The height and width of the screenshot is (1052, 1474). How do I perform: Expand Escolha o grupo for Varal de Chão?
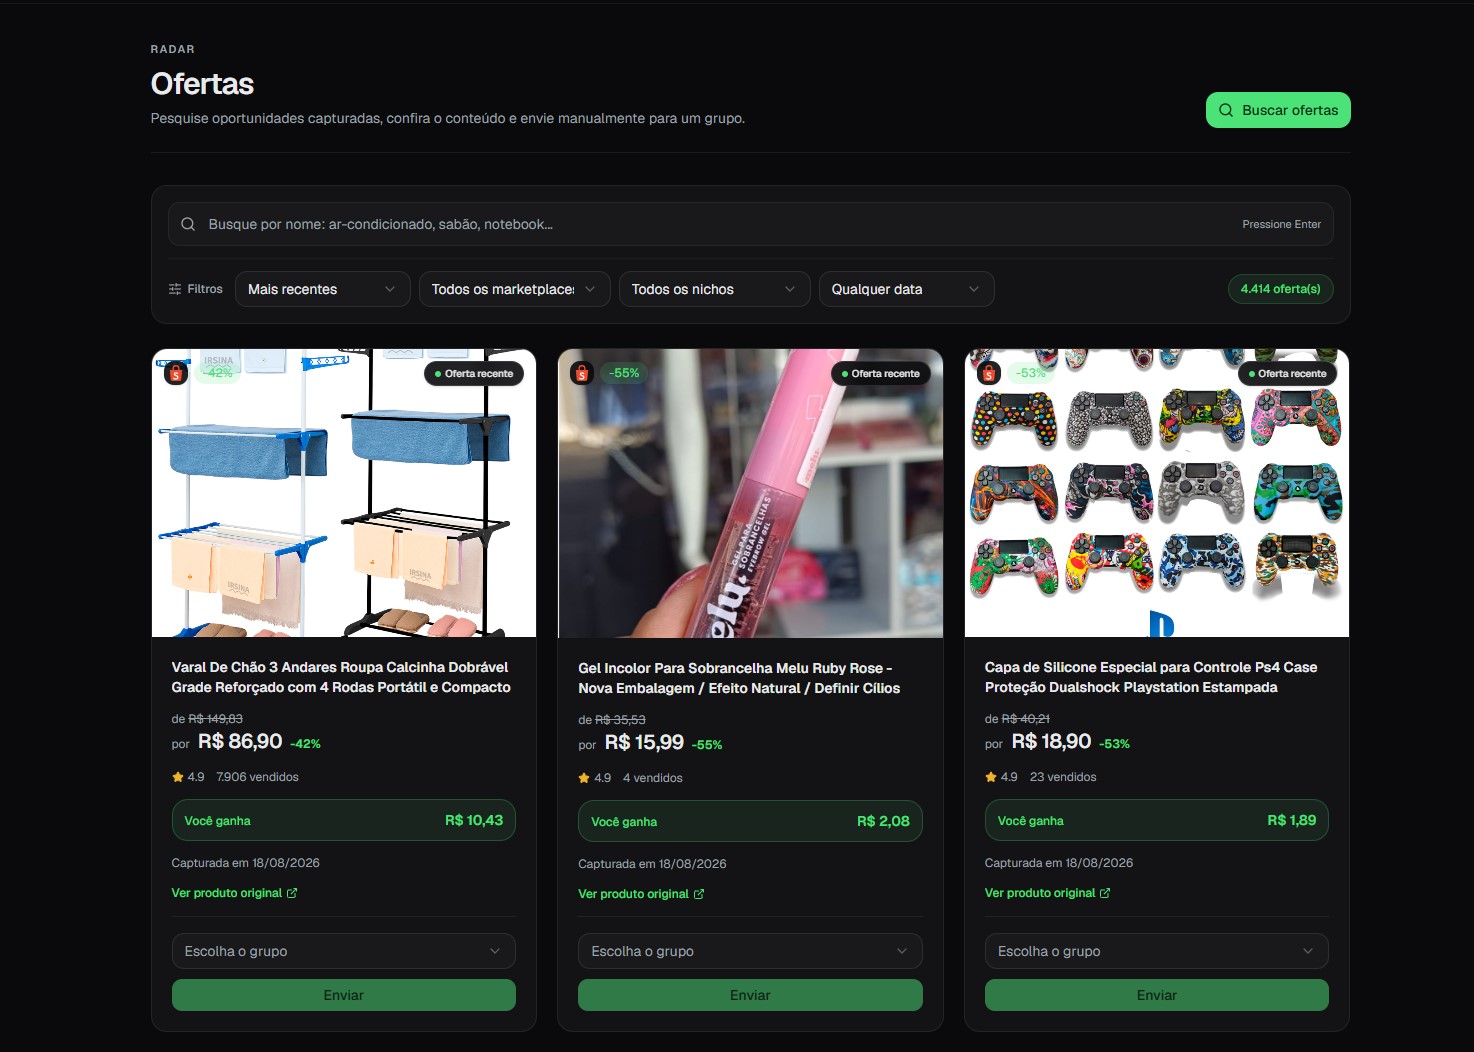coord(344,951)
